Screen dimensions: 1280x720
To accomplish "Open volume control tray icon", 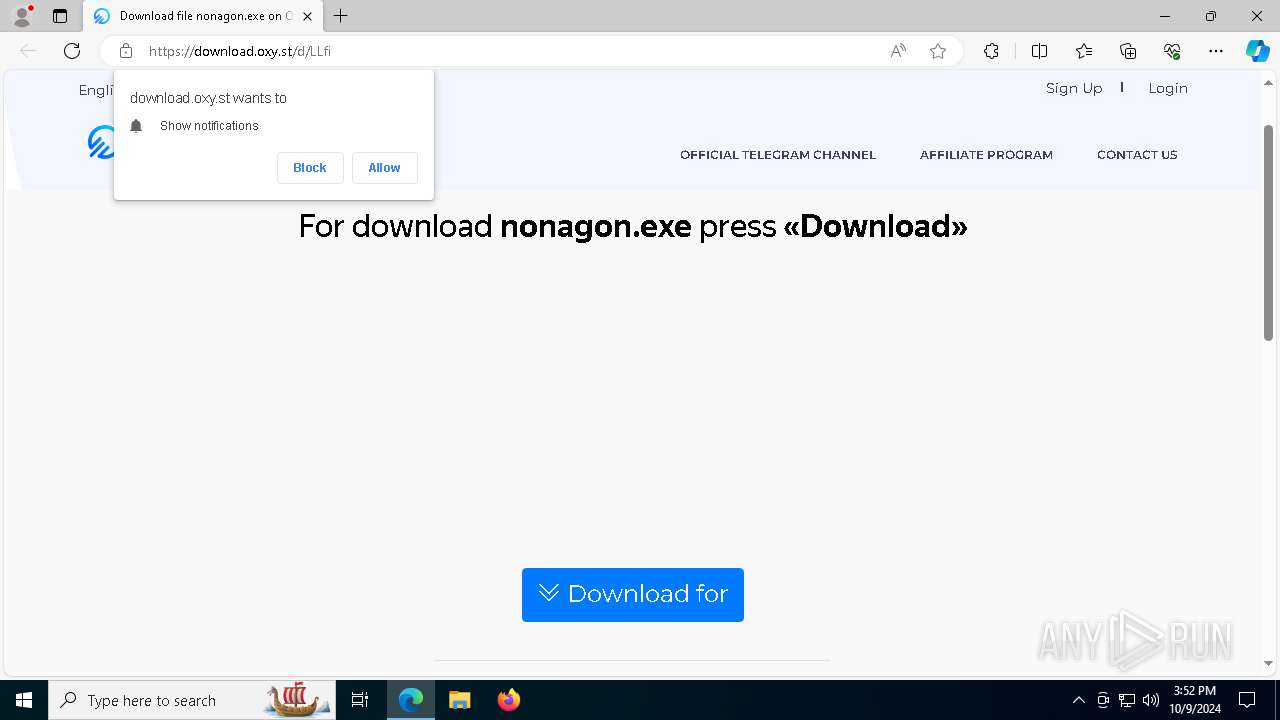I will click(1151, 700).
